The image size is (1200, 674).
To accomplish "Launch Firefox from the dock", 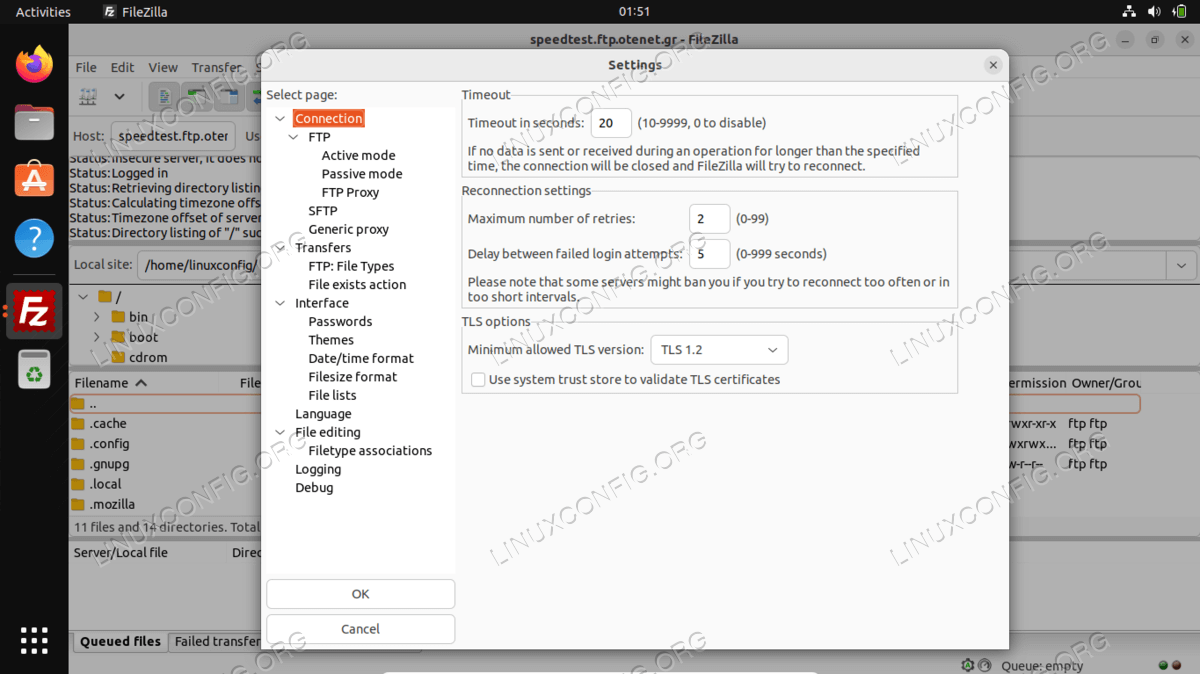I will [x=34, y=65].
